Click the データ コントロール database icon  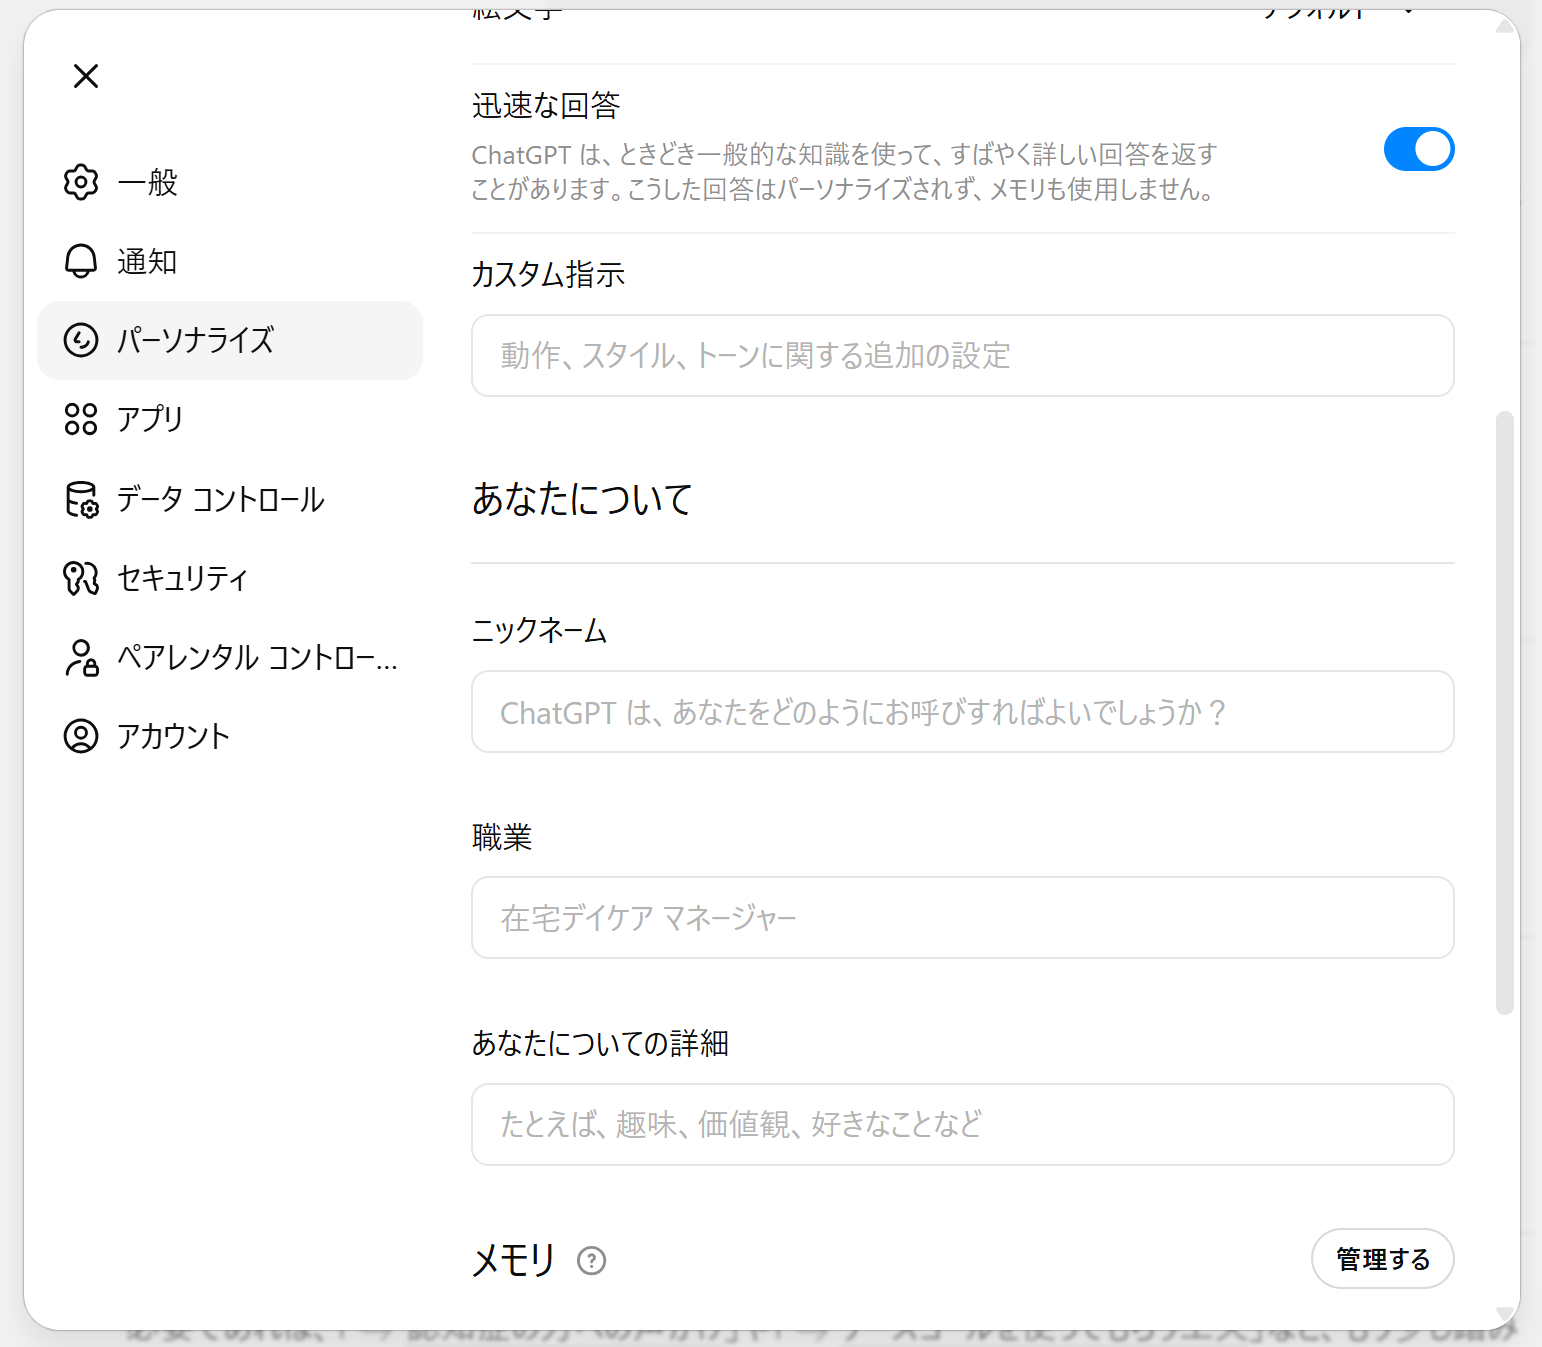81,499
